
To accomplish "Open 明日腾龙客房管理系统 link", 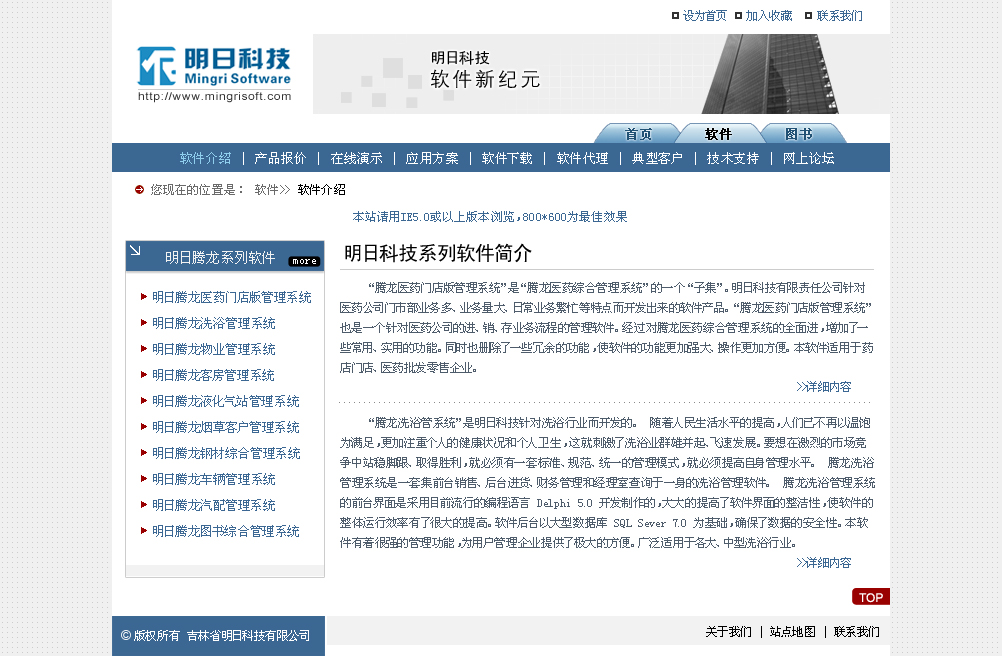I will pos(213,375).
